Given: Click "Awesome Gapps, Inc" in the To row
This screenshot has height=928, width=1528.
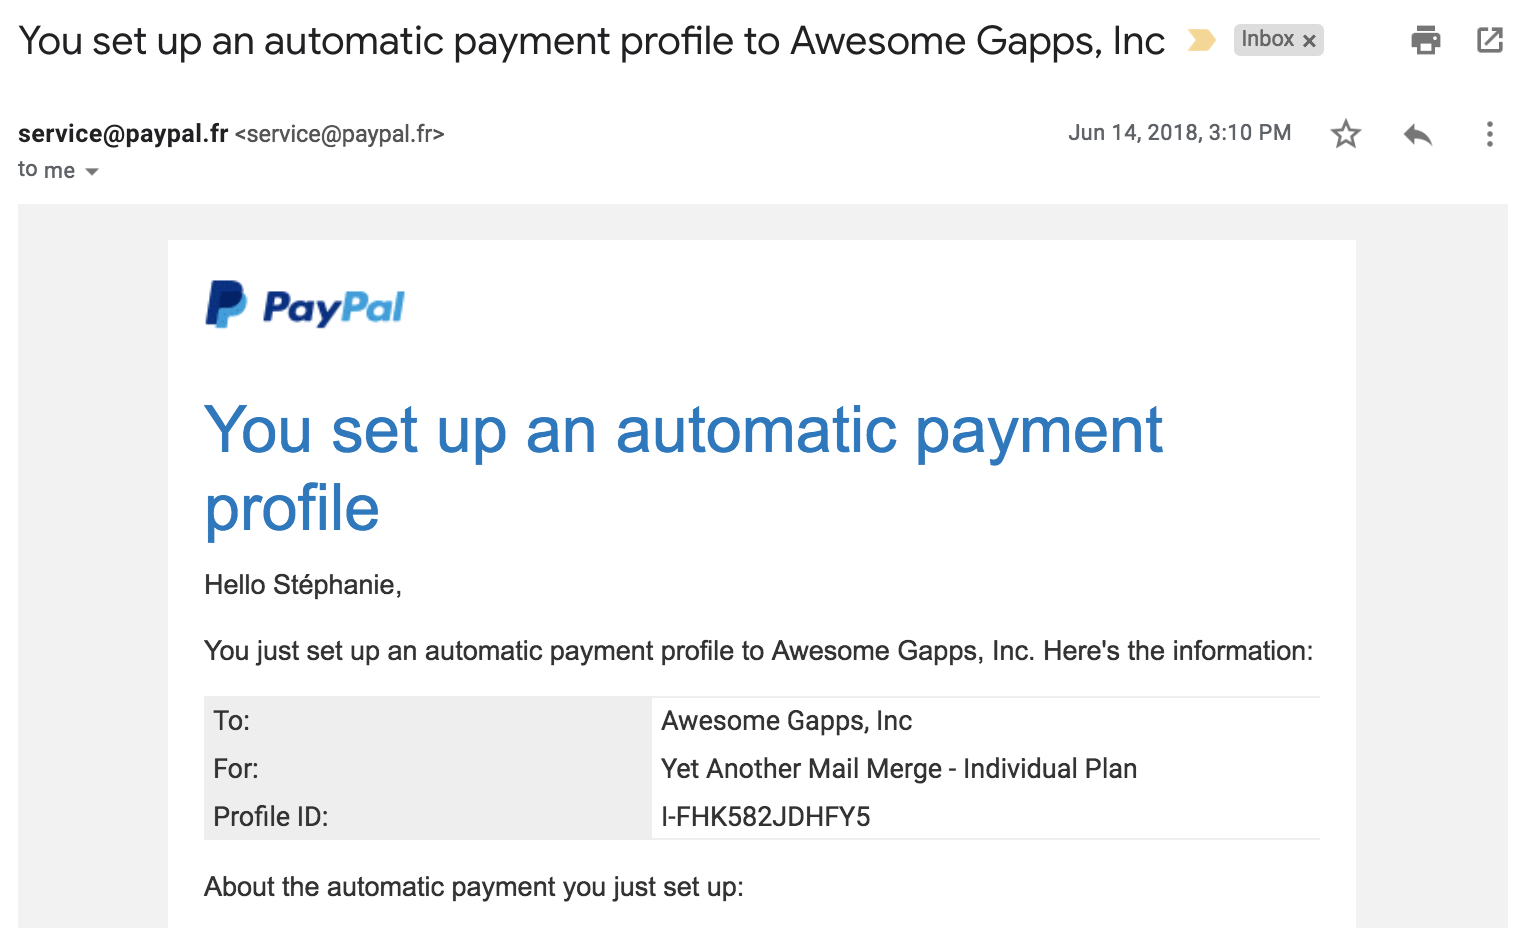Looking at the screenshot, I should 786,721.
